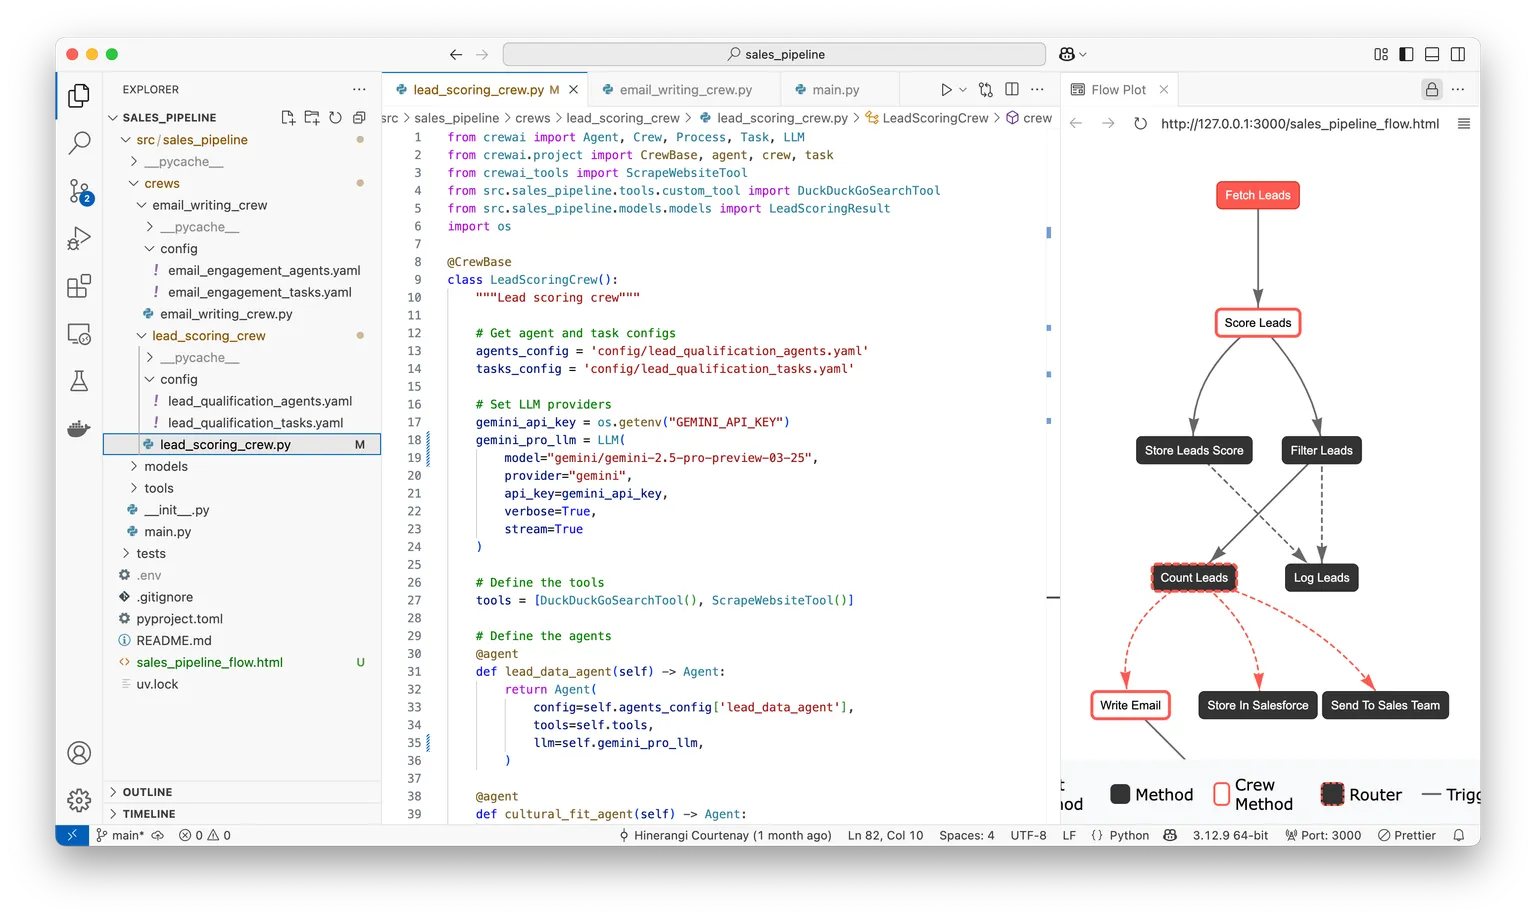Reload the Flow Plot preview page
The width and height of the screenshot is (1536, 919).
point(1140,124)
